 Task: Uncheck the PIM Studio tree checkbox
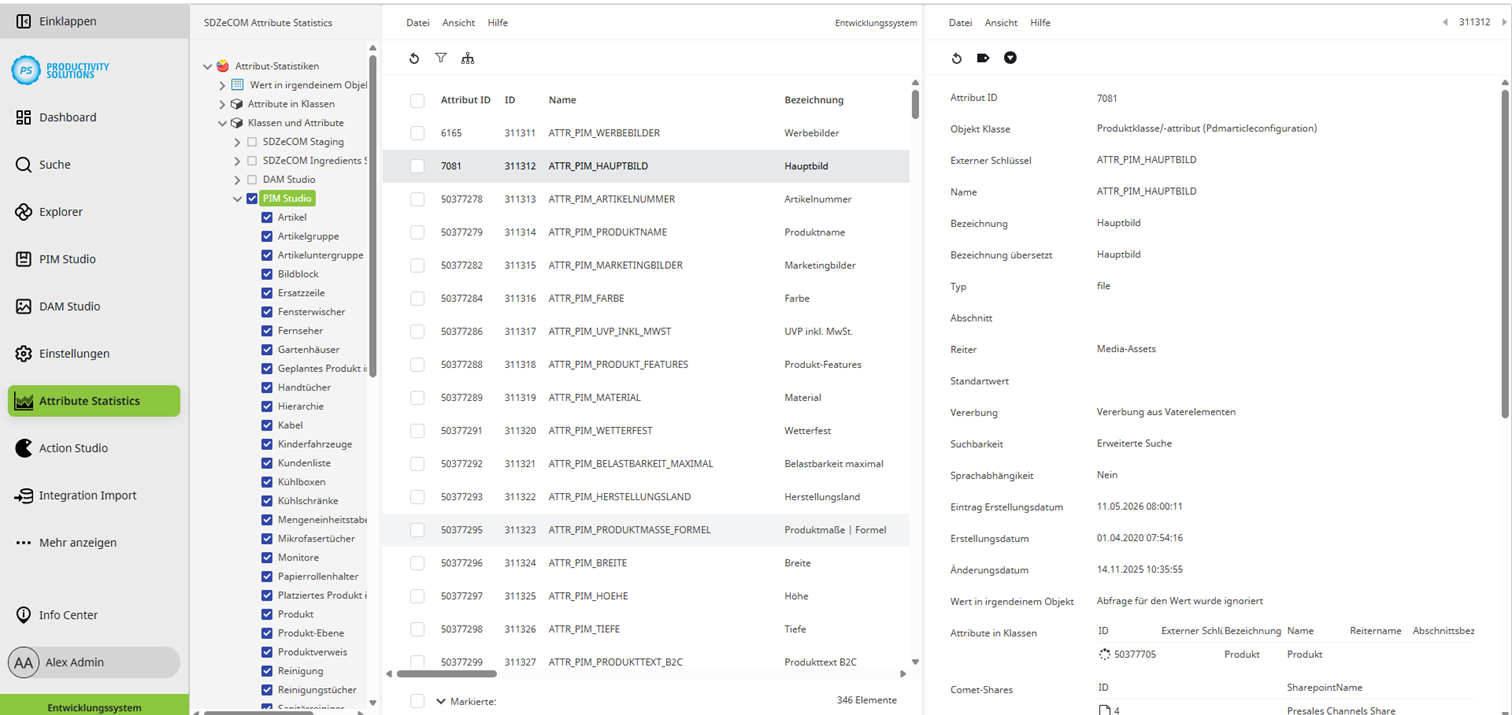pyautogui.click(x=252, y=198)
